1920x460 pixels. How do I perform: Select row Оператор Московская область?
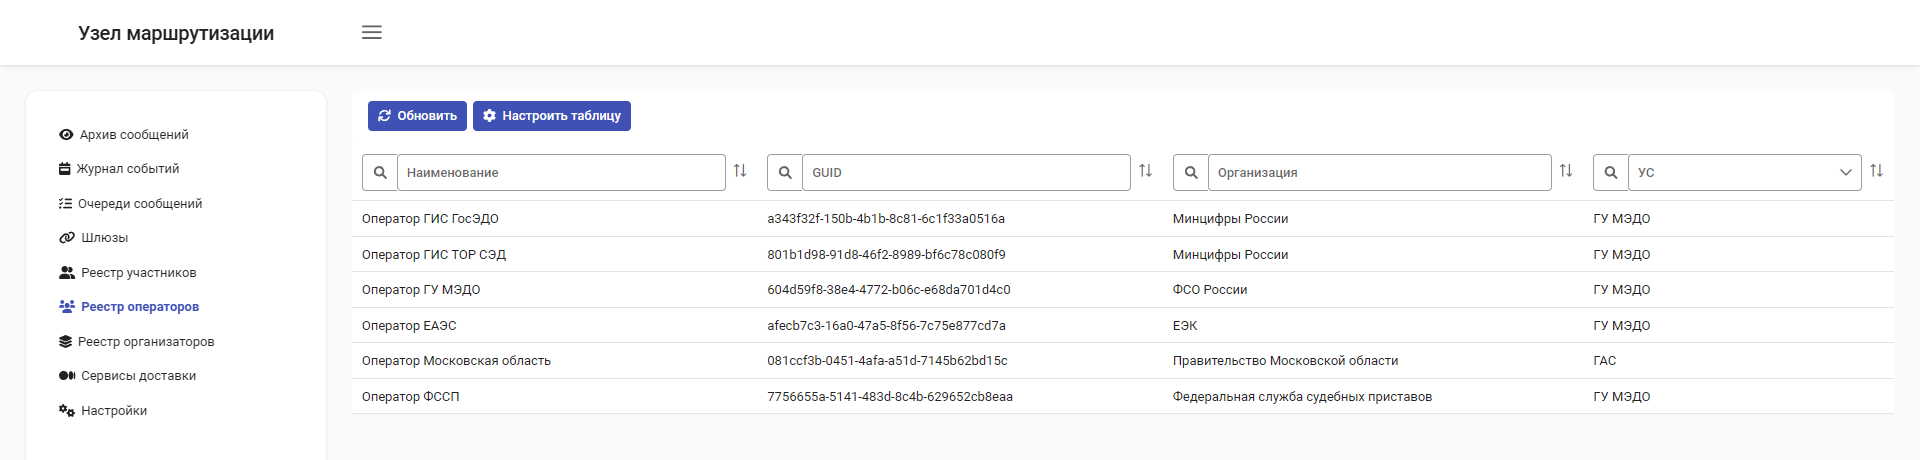click(1123, 361)
